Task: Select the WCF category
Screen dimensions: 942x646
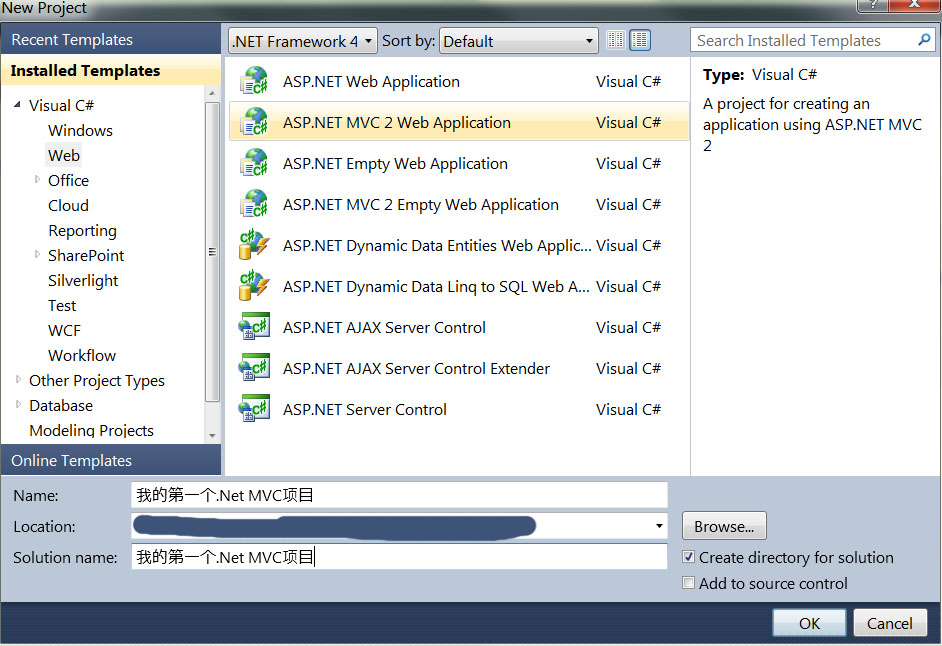Action: coord(64,331)
